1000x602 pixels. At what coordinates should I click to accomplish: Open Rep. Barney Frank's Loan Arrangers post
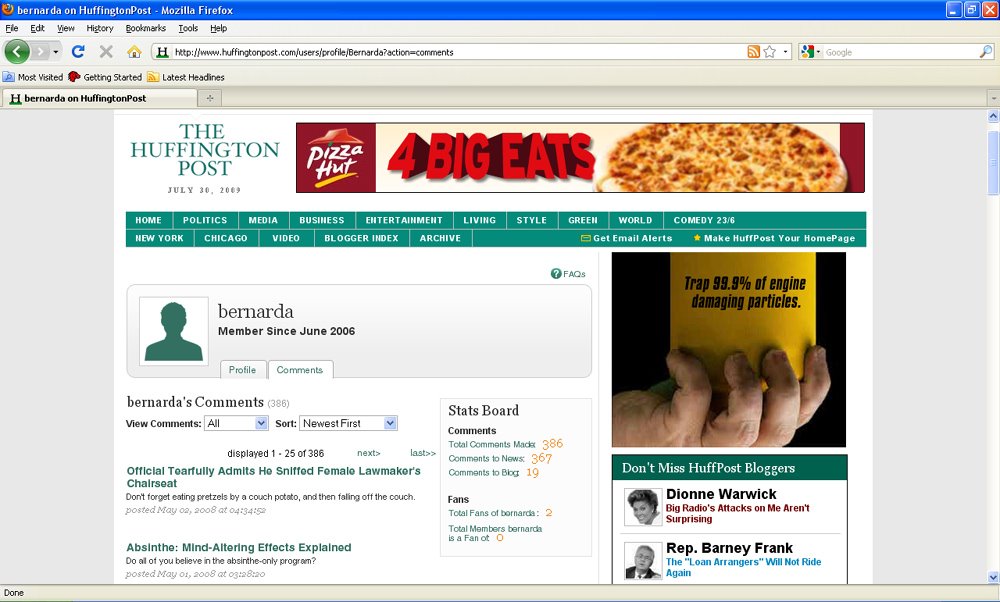pyautogui.click(x=744, y=567)
